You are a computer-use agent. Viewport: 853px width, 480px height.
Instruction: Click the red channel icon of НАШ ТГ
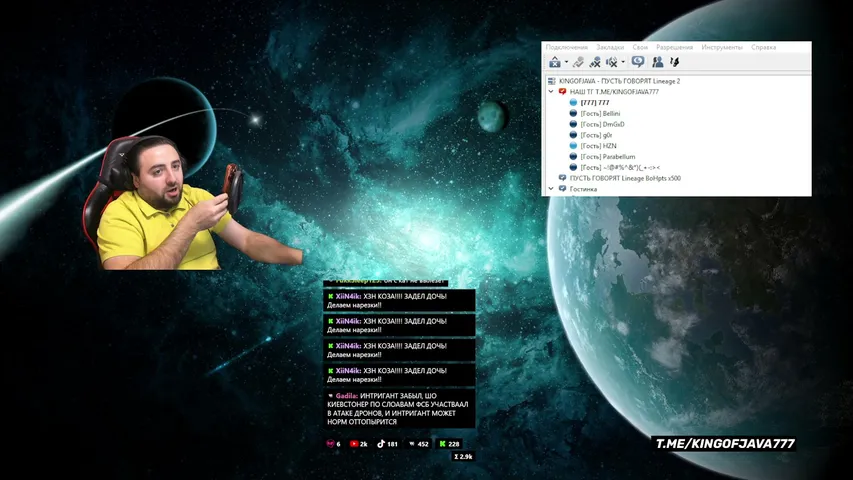click(563, 92)
